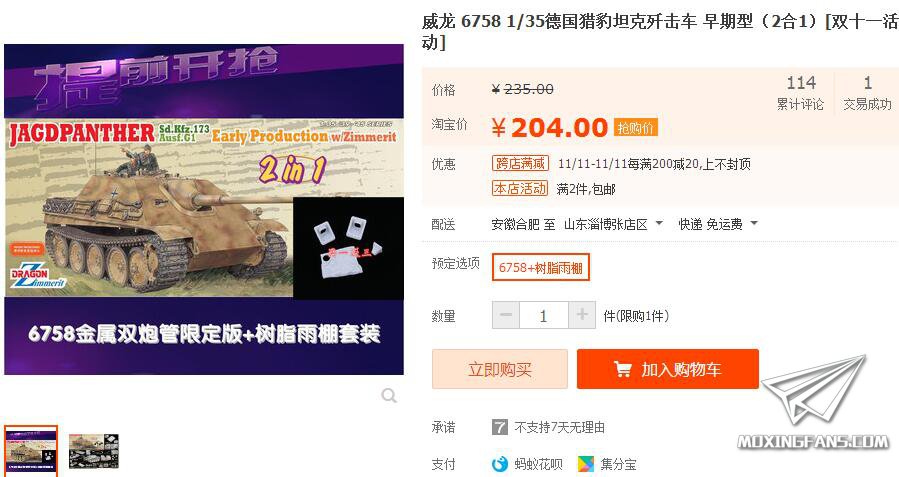Click the 立即购买 button
The height and width of the screenshot is (477, 899).
500,369
